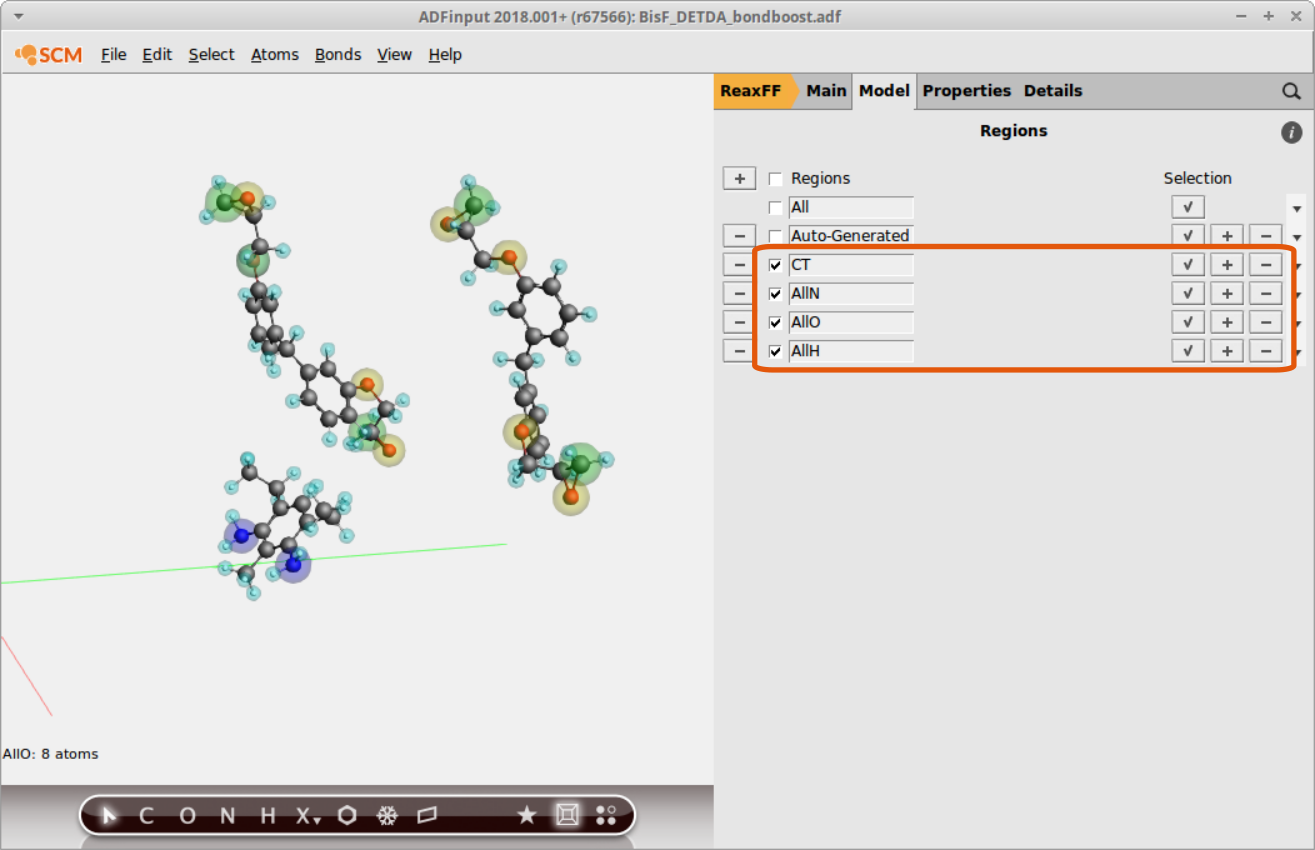Toggle the Regions header checkbox
This screenshot has width=1315, height=850.
pyautogui.click(x=775, y=179)
